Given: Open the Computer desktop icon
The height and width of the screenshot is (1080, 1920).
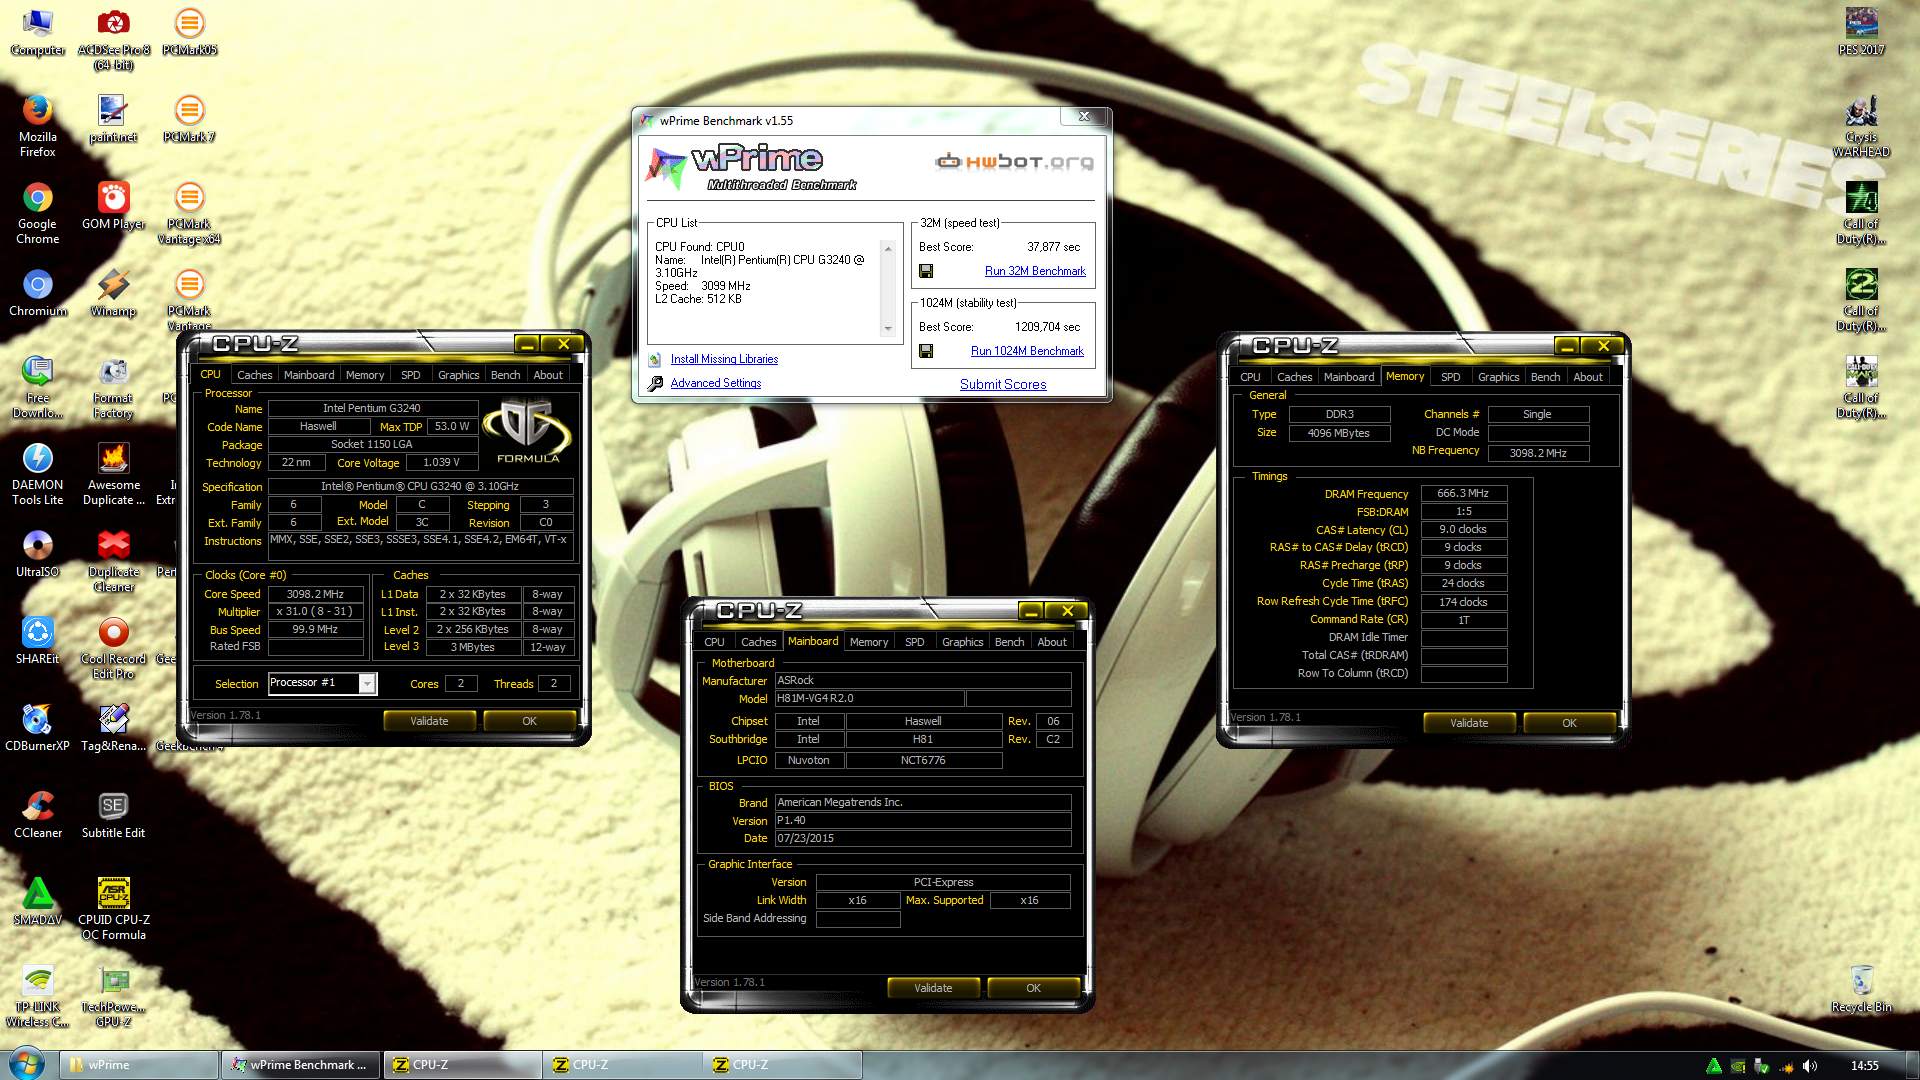Looking at the screenshot, I should coord(37,32).
